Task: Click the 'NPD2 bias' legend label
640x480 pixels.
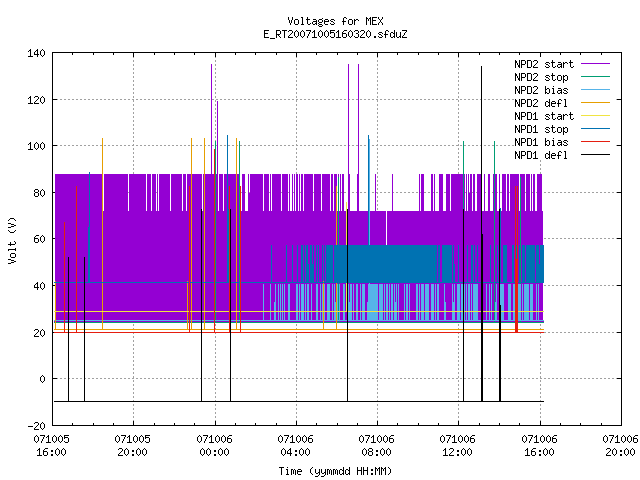Action: tap(541, 90)
